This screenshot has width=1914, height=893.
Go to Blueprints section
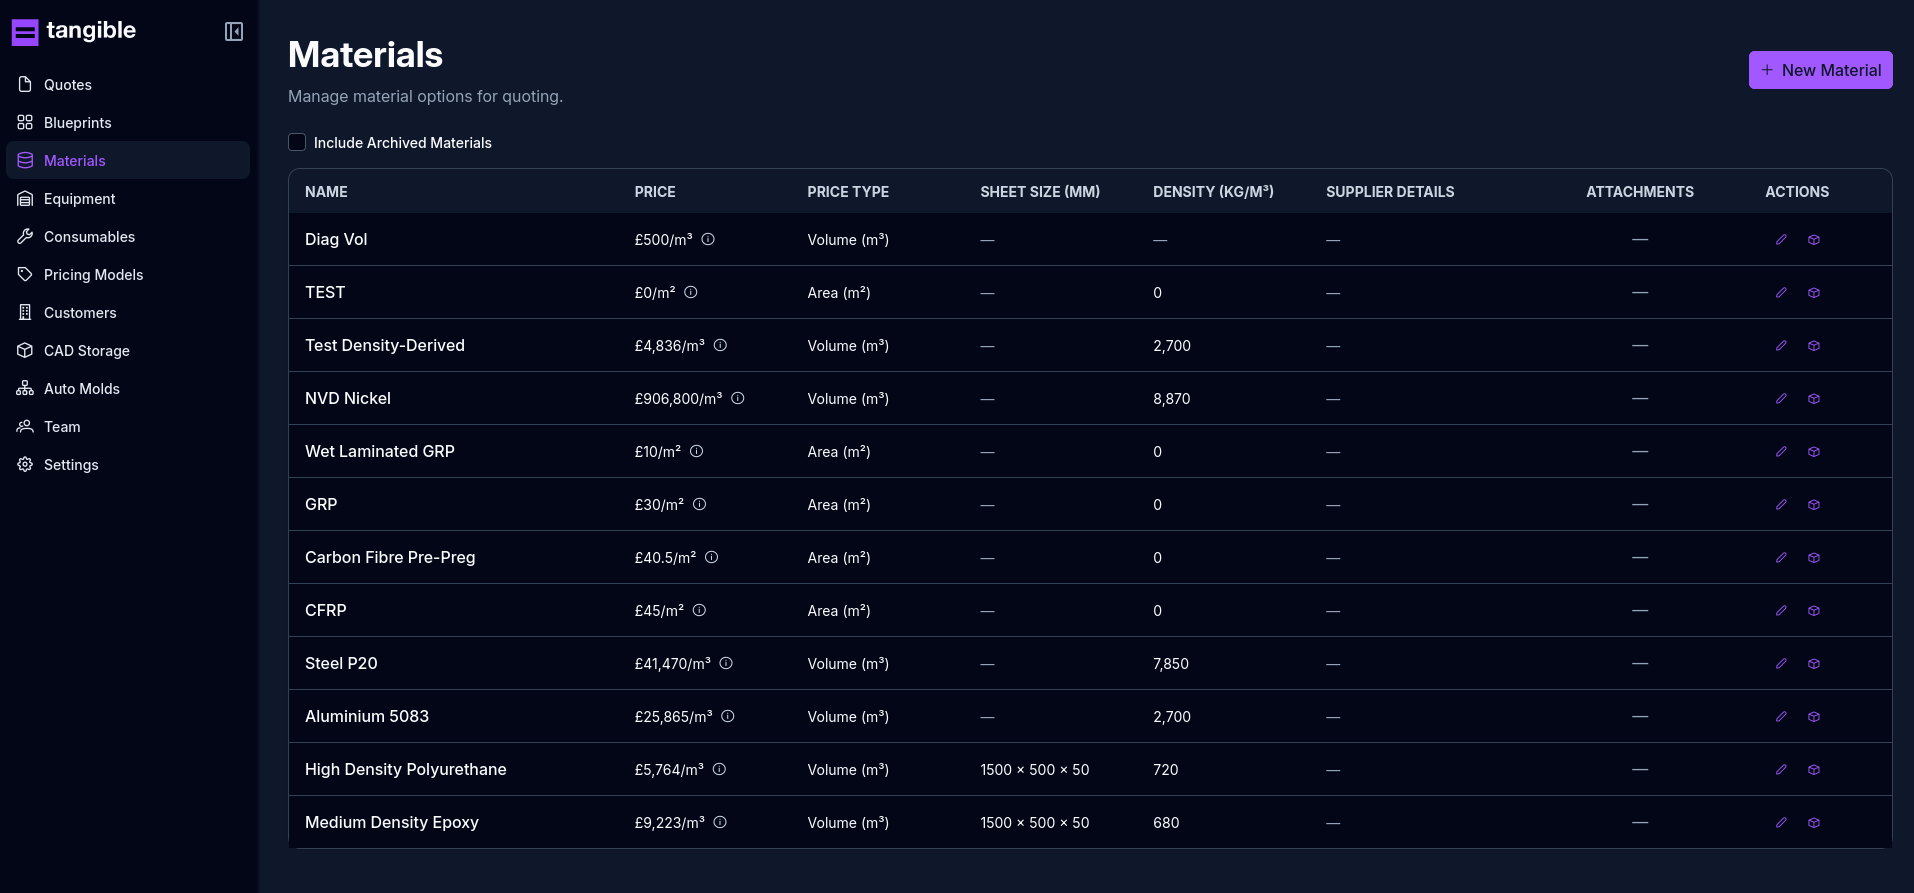tap(128, 123)
